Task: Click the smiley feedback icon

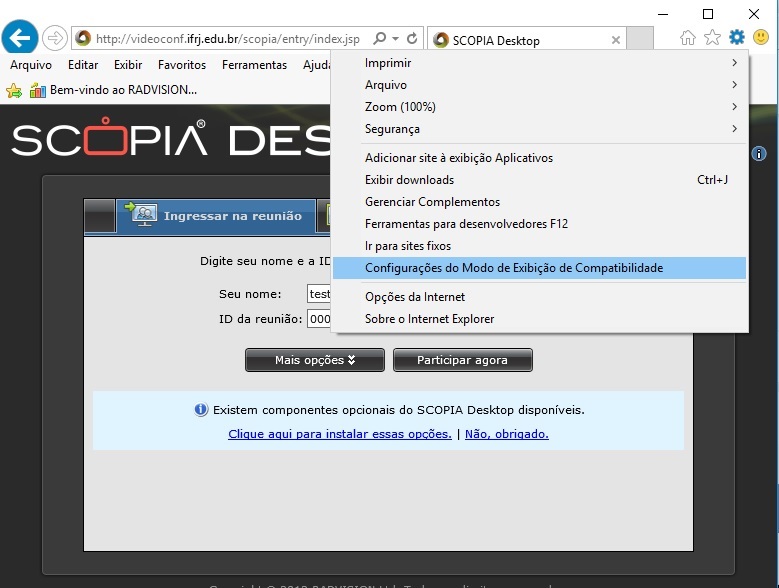Action: click(x=761, y=38)
